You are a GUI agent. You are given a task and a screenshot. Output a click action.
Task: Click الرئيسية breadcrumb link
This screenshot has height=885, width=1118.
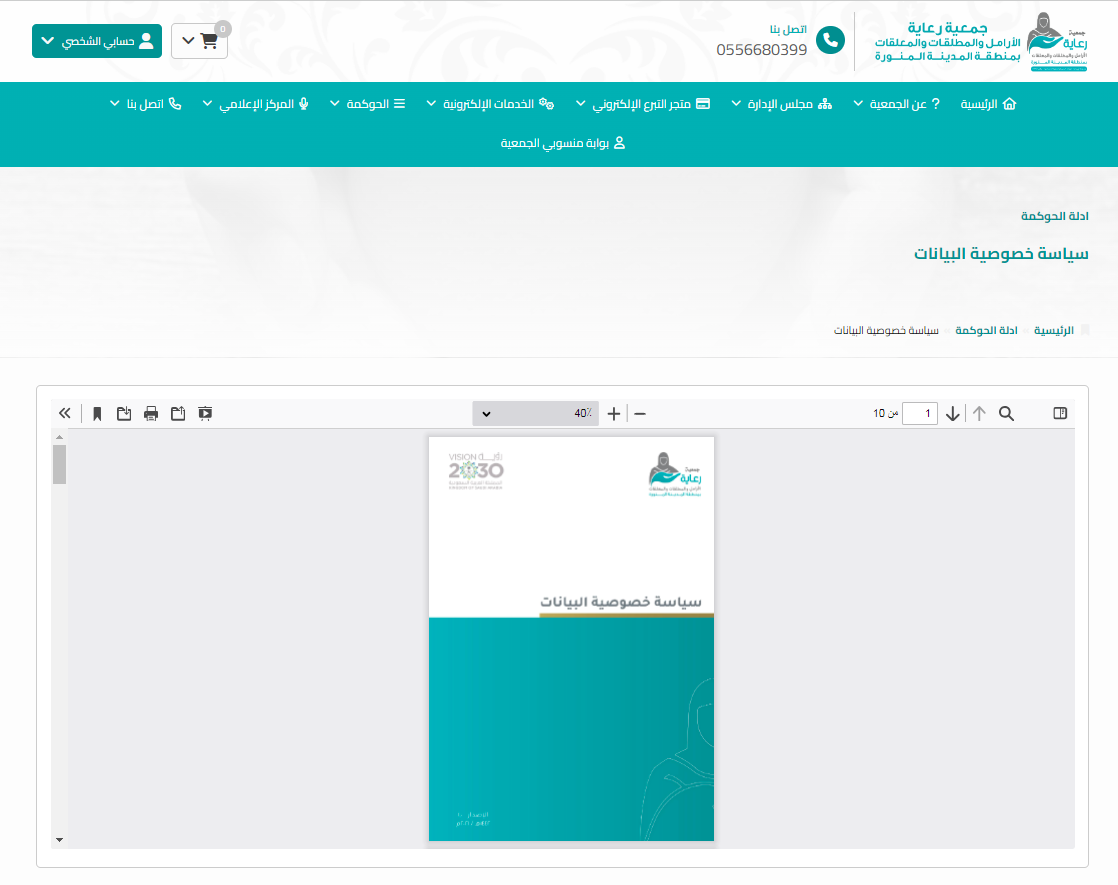(x=1053, y=330)
